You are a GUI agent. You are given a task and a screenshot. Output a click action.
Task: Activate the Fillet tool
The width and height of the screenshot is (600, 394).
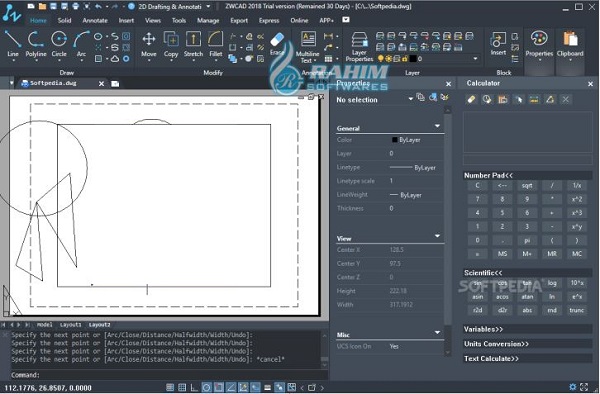[x=215, y=44]
